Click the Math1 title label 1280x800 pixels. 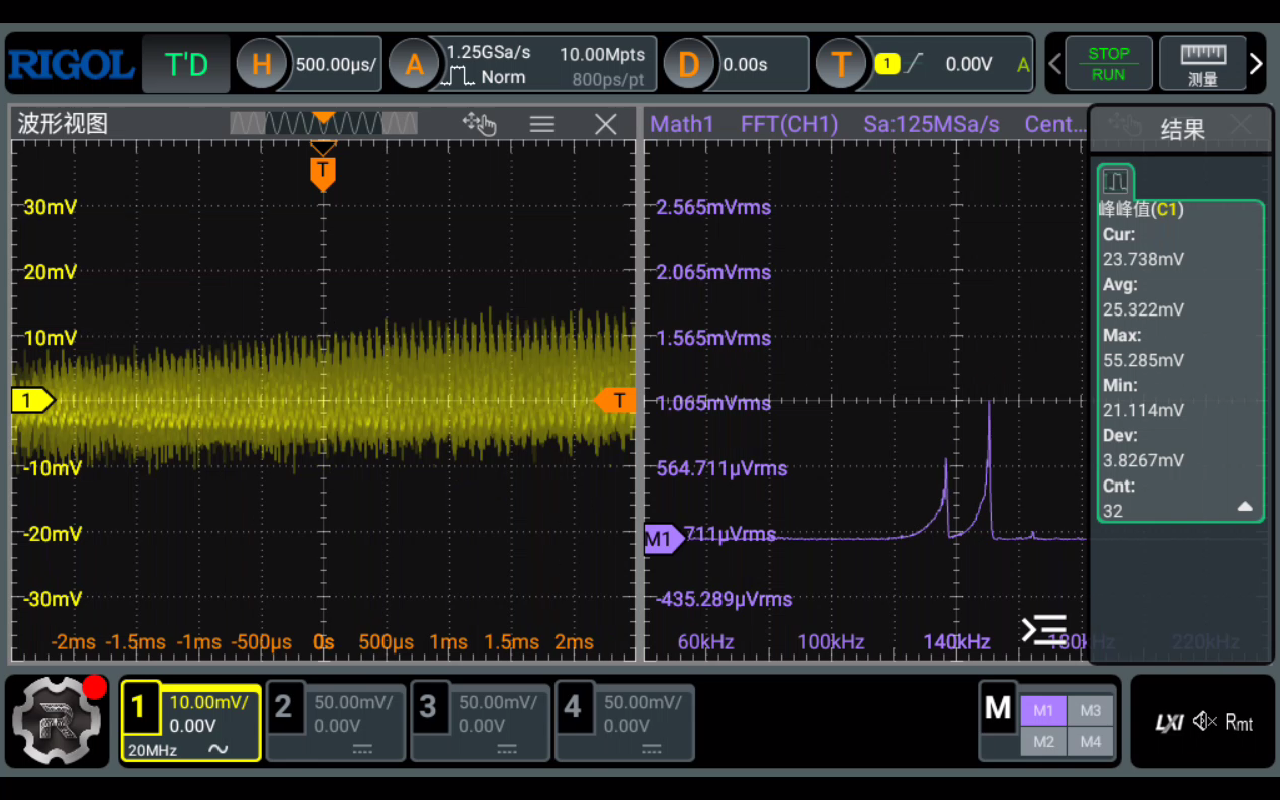(x=682, y=124)
